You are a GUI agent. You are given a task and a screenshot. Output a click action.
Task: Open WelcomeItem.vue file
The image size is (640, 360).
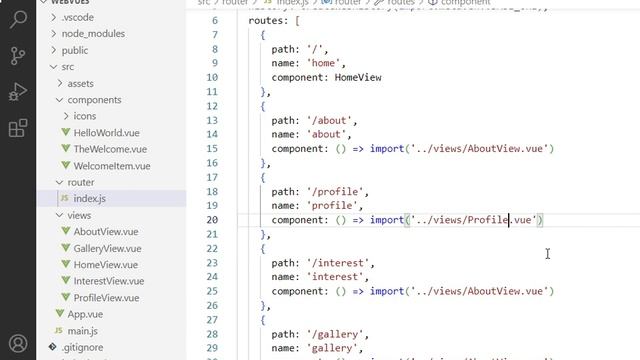tap(112, 166)
